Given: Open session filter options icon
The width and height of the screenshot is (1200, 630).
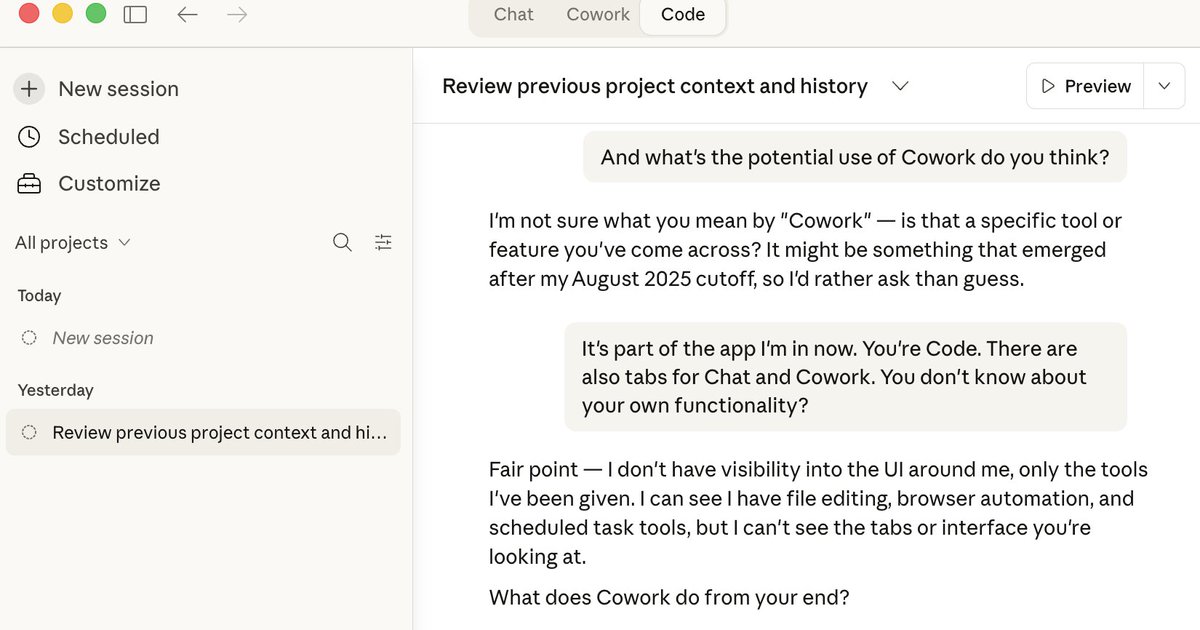Looking at the screenshot, I should coord(383,242).
